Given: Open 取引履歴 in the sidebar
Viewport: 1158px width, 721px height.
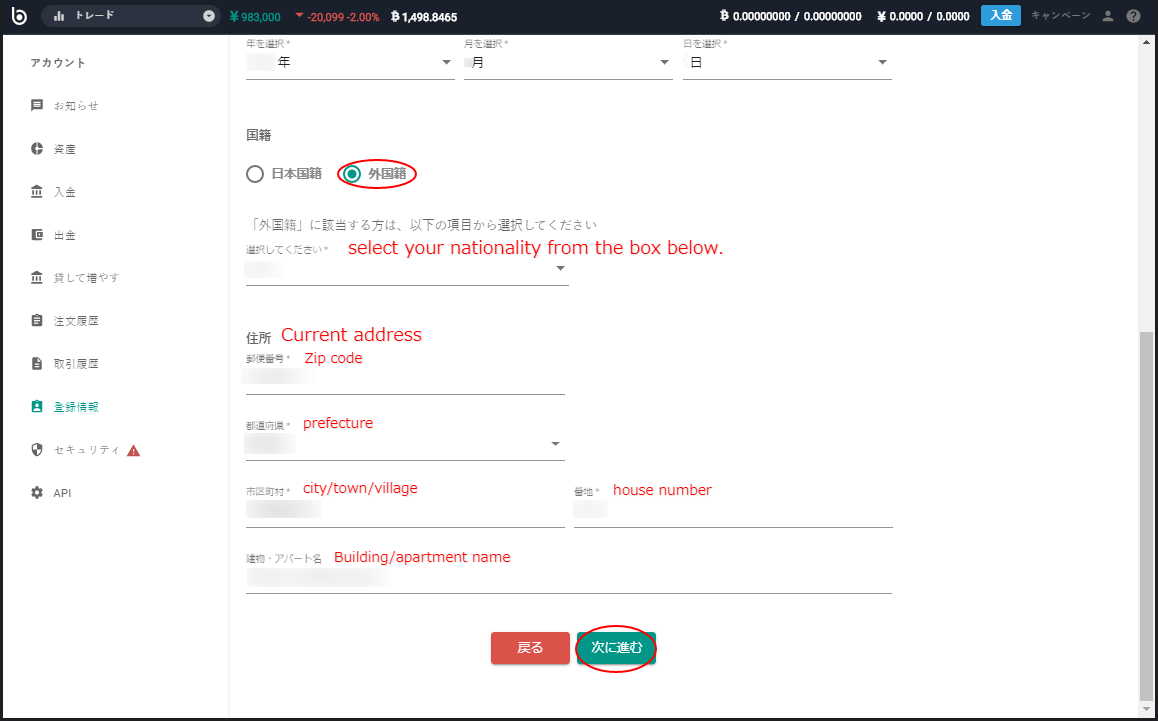Looking at the screenshot, I should (x=76, y=363).
